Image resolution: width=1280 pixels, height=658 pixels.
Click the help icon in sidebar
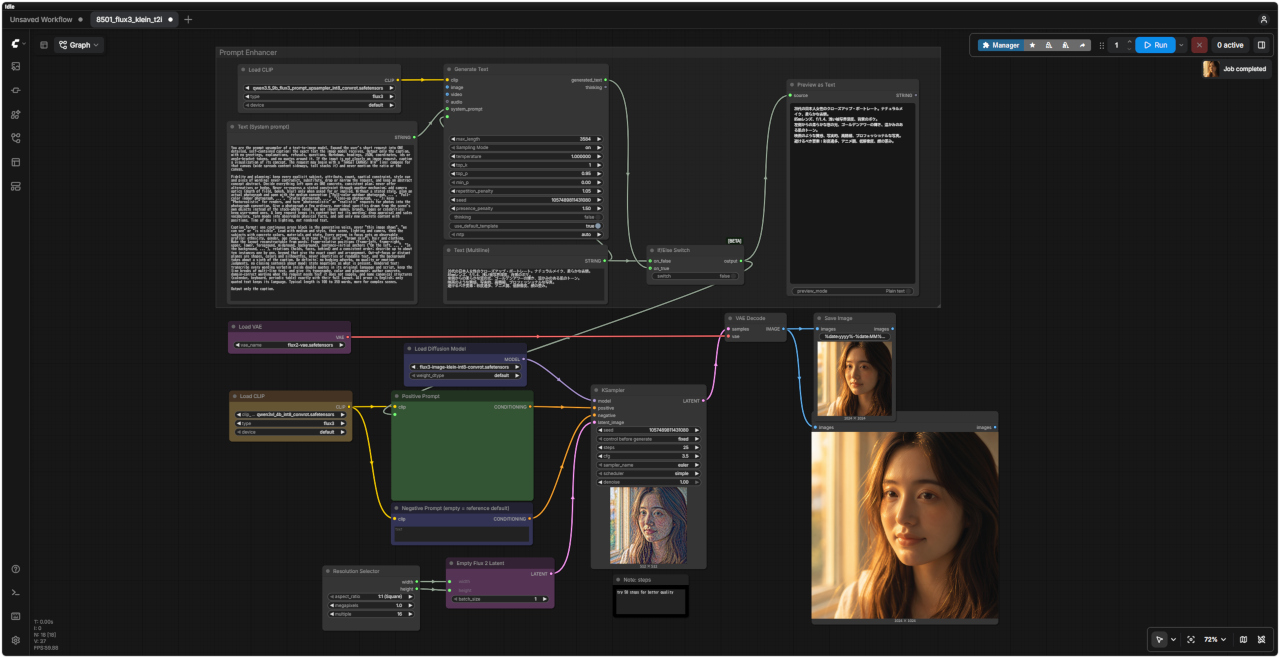[x=16, y=569]
